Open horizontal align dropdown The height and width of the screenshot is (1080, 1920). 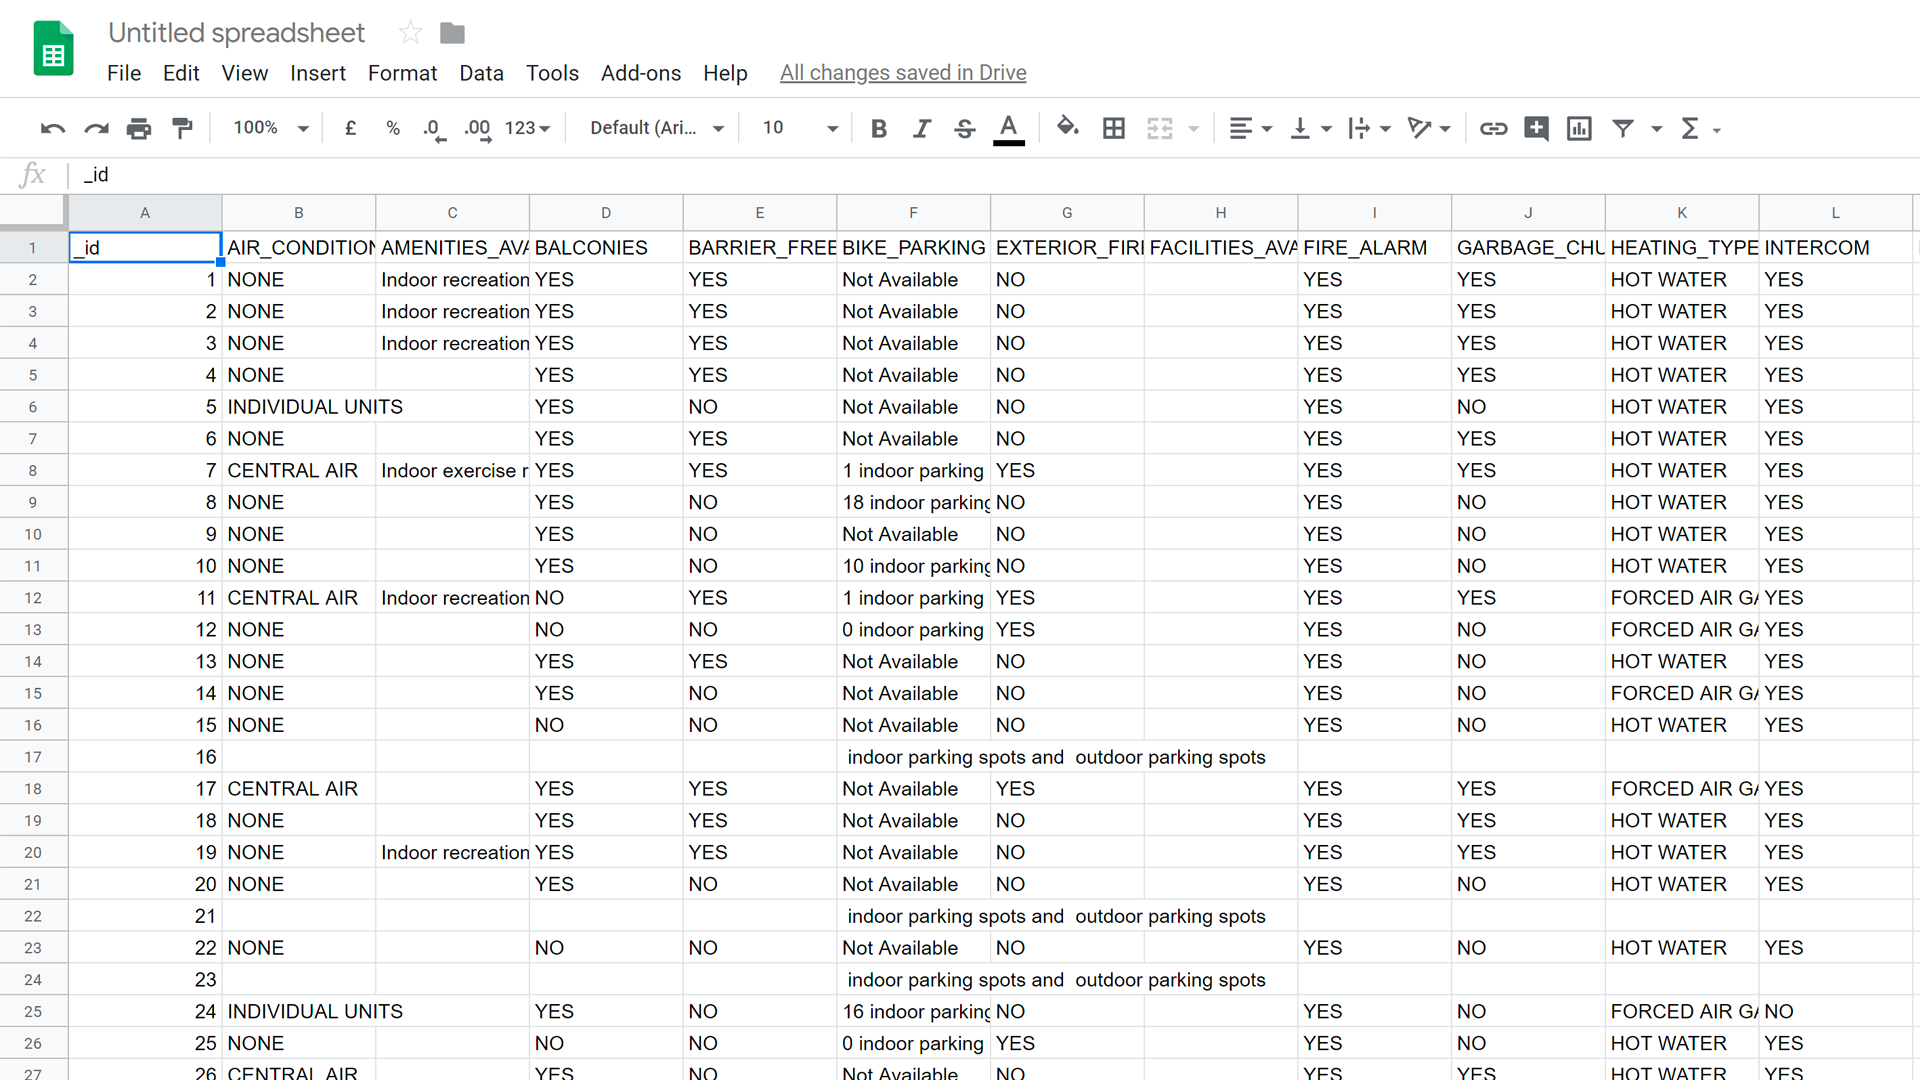click(1250, 128)
